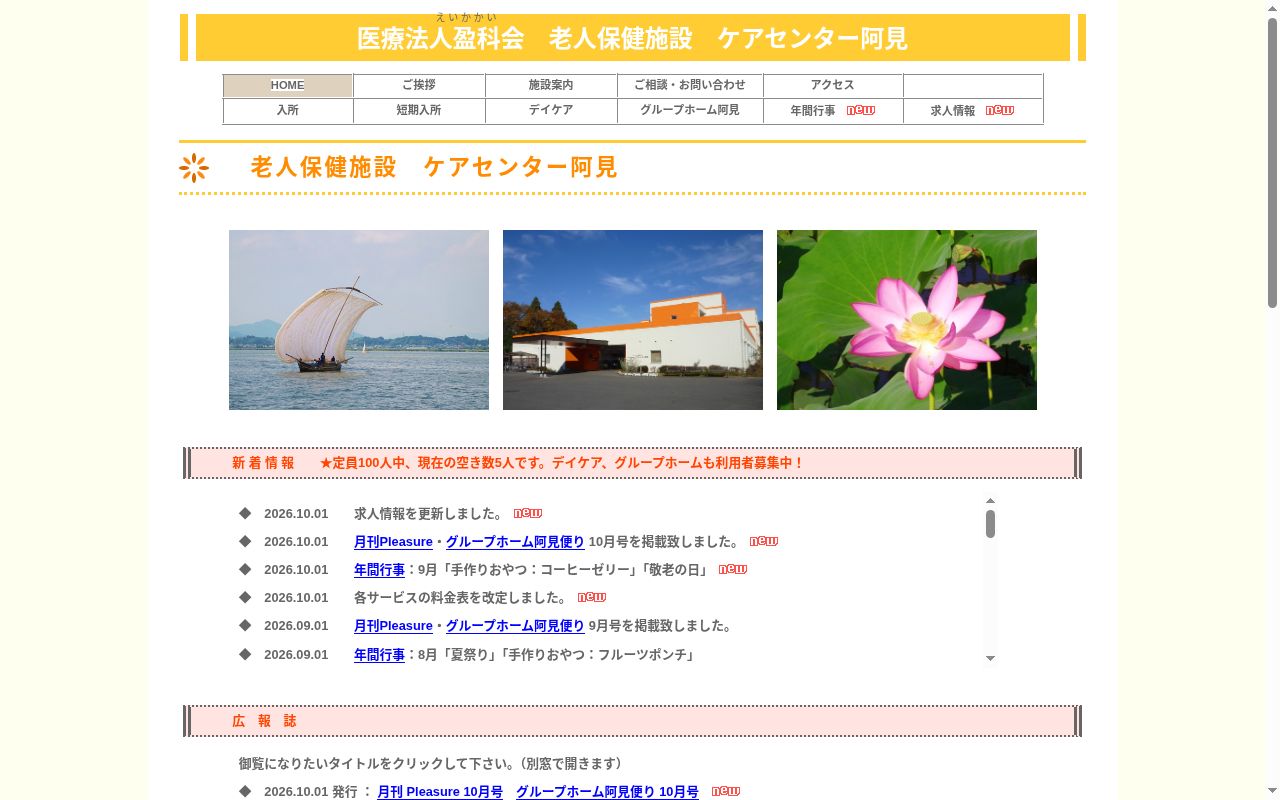The image size is (1280, 800).
Task: Open 月刊Pleasure link in 10月号 news row
Action: click(x=393, y=542)
